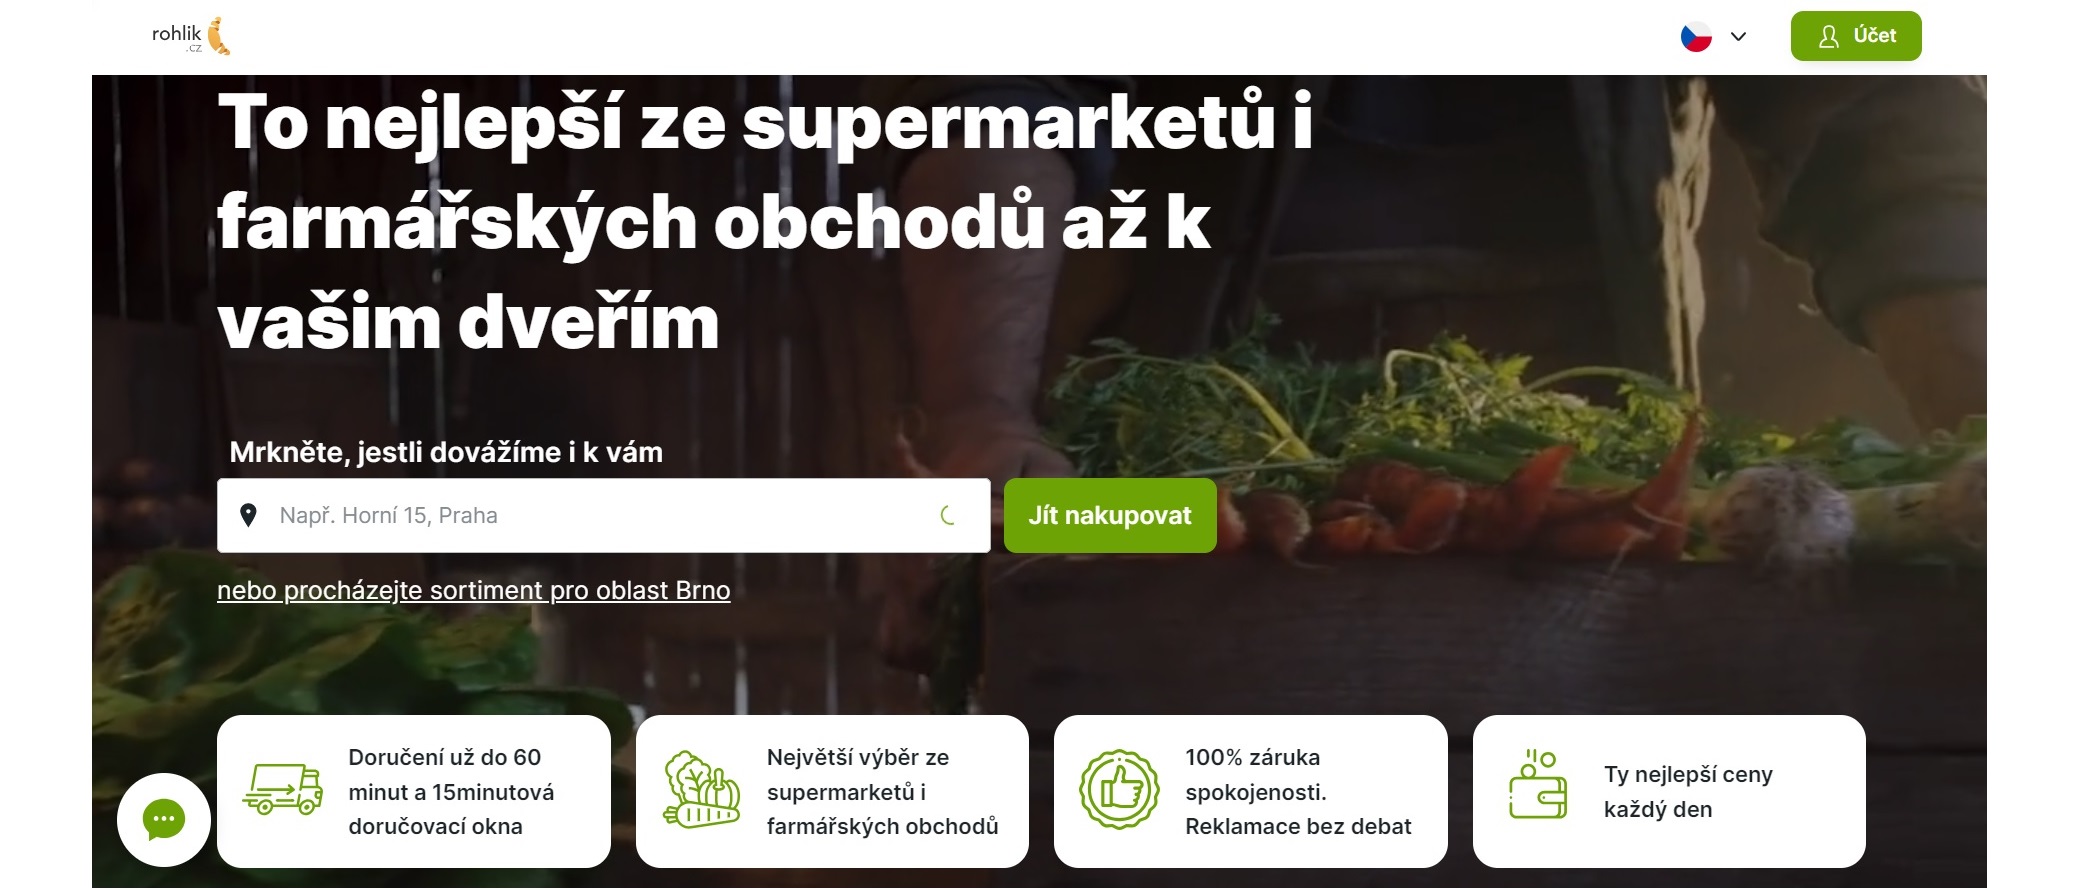Expand the language dropdown chevron
Viewport: 2100px width, 890px height.
click(1739, 37)
